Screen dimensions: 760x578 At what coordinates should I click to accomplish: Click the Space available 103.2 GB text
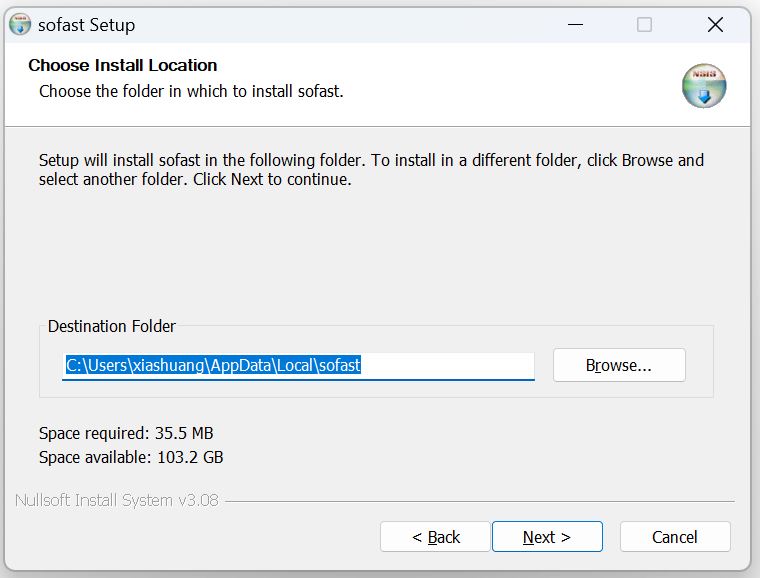click(x=131, y=457)
